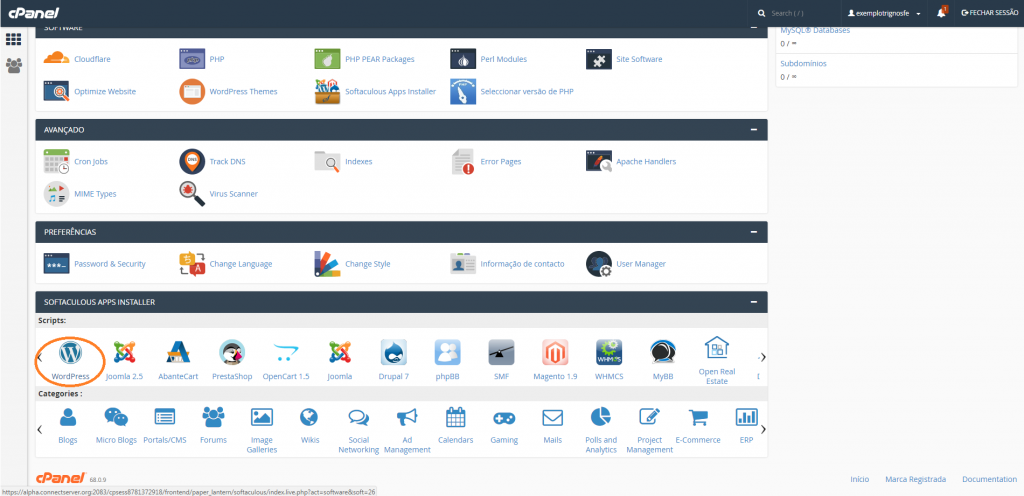Select the Drupal 7 script icon

coord(394,352)
